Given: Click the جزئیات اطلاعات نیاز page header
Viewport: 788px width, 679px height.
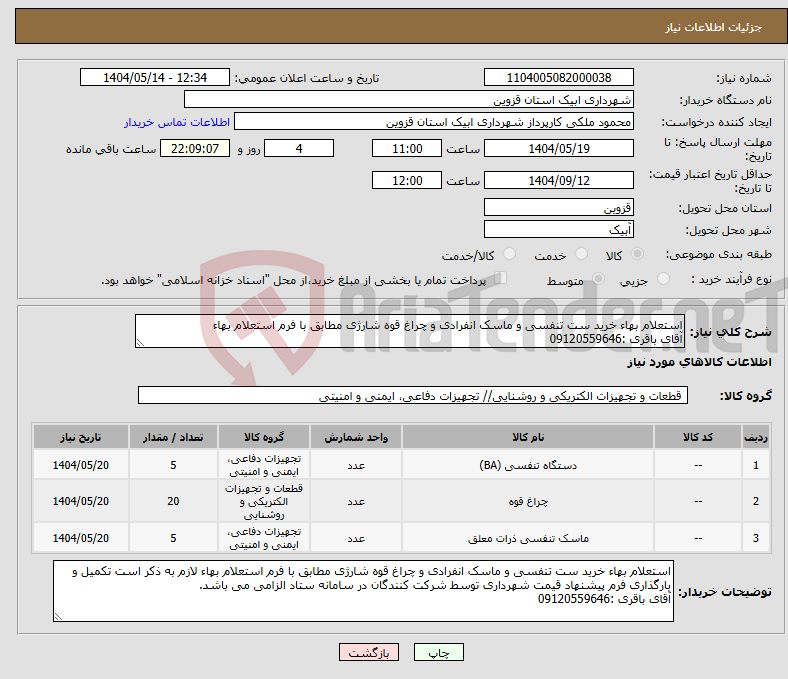Looking at the screenshot, I should point(714,27).
